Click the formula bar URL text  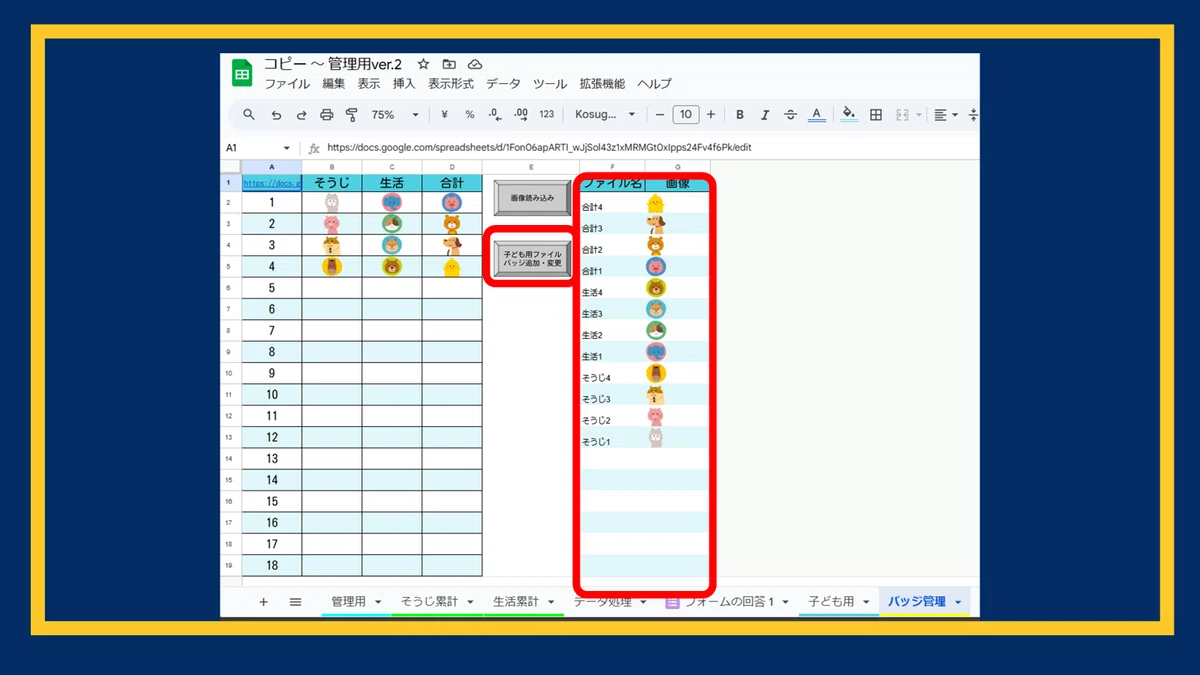coord(539,148)
